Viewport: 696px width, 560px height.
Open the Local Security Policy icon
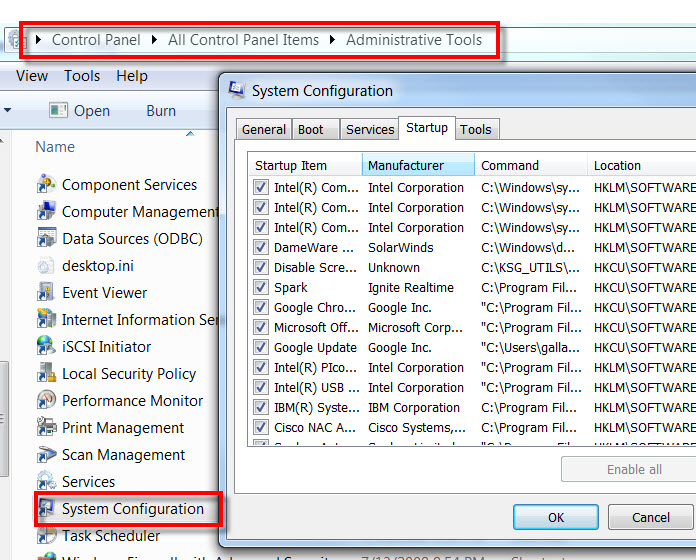46,374
